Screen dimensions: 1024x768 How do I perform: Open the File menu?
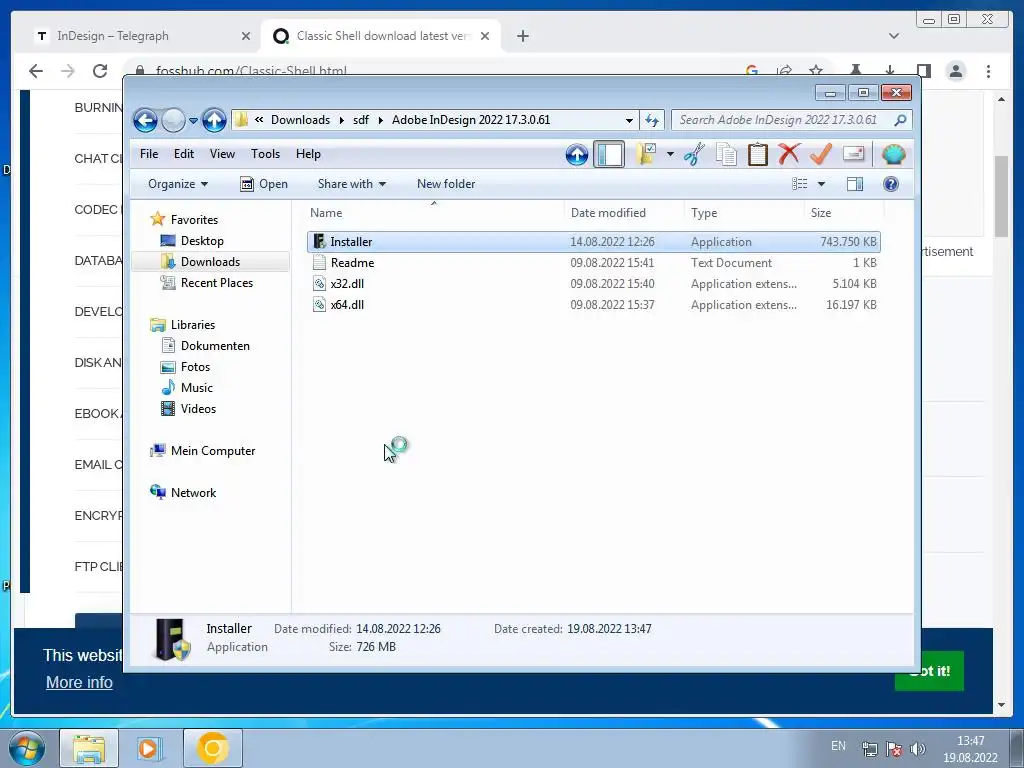click(x=149, y=154)
